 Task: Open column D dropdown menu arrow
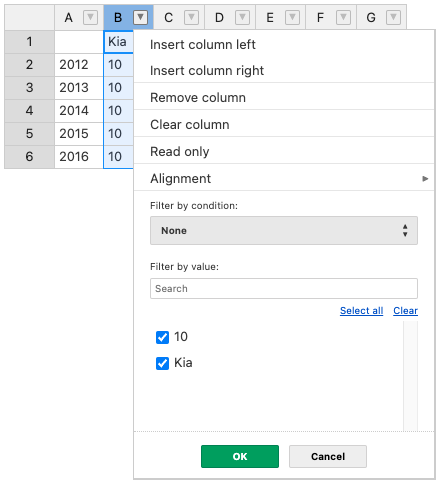click(x=242, y=17)
